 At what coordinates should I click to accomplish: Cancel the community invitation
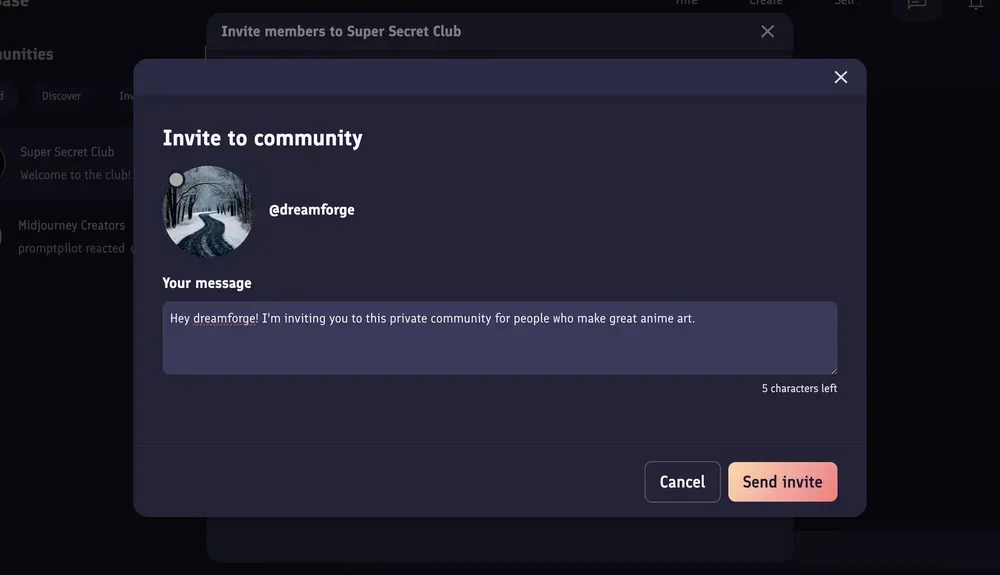[682, 482]
